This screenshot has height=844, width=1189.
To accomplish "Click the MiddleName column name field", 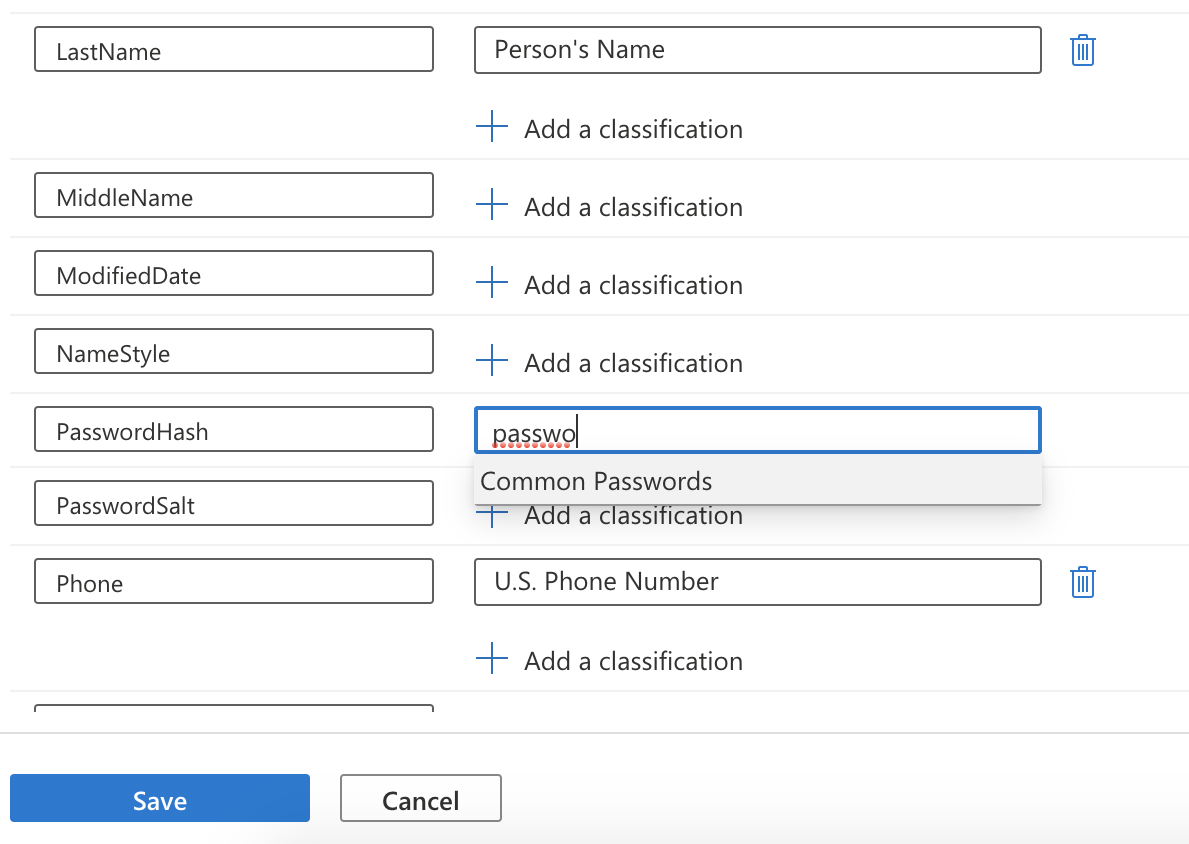I will click(234, 195).
